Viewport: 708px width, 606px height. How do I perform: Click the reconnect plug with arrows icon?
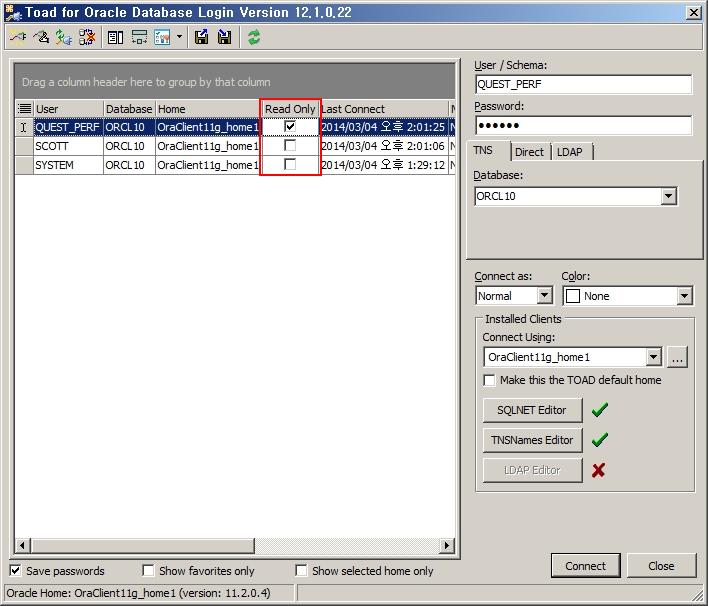pos(64,37)
